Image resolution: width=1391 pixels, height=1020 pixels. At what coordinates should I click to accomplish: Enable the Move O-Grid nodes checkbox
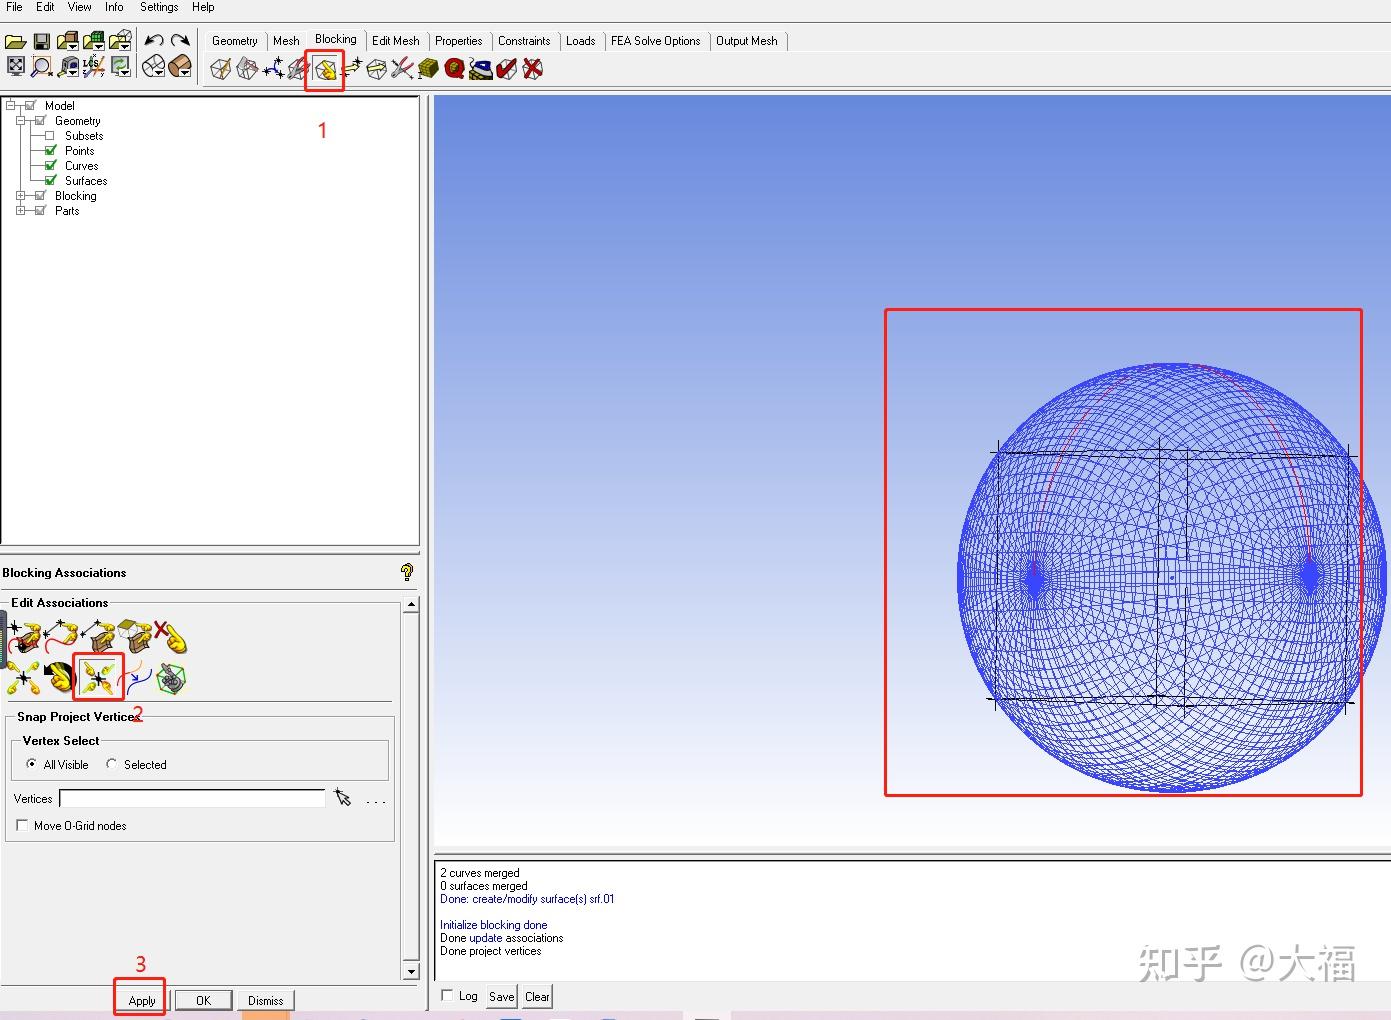[22, 825]
